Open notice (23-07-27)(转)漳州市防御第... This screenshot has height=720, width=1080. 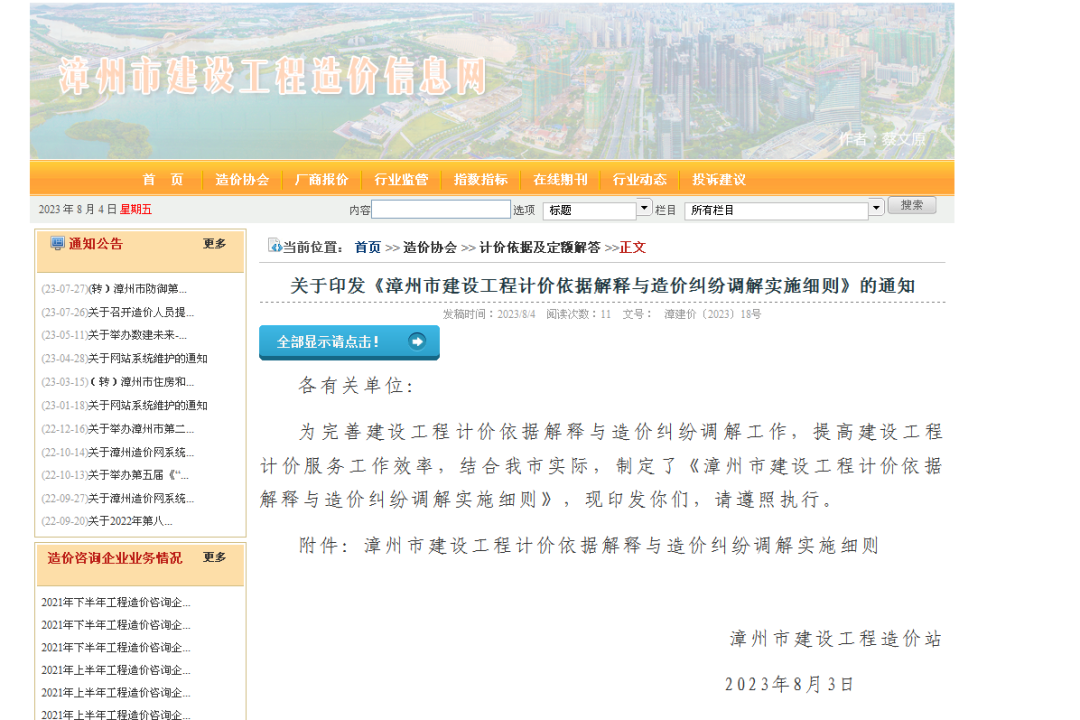(x=114, y=289)
